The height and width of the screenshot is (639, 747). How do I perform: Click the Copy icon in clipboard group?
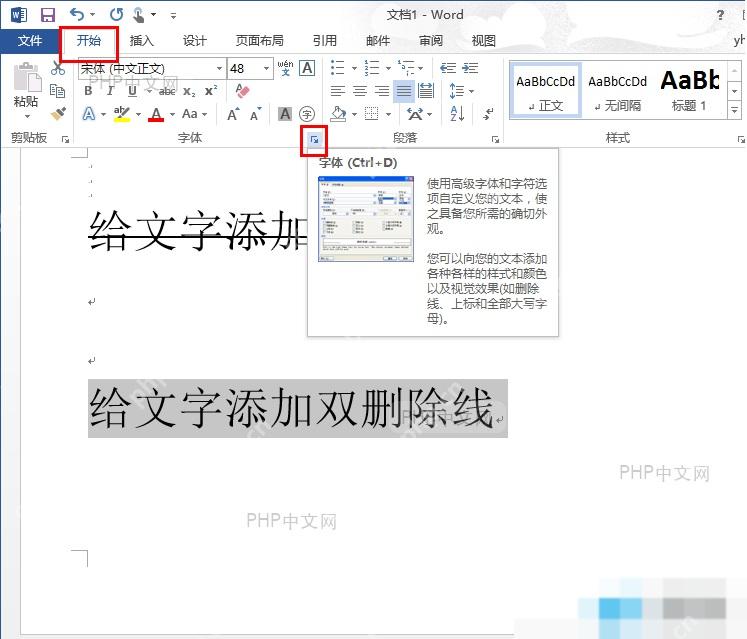click(58, 91)
